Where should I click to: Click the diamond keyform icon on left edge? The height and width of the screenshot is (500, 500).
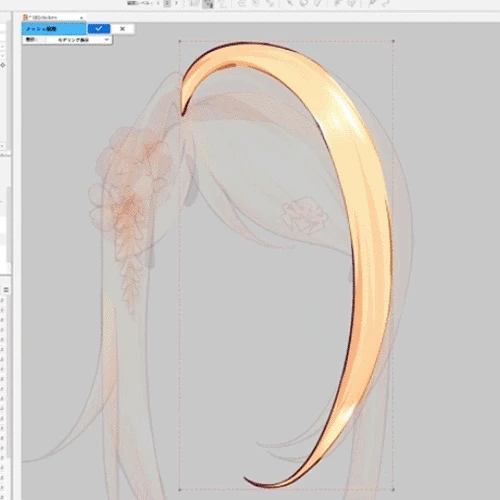(3, 65)
